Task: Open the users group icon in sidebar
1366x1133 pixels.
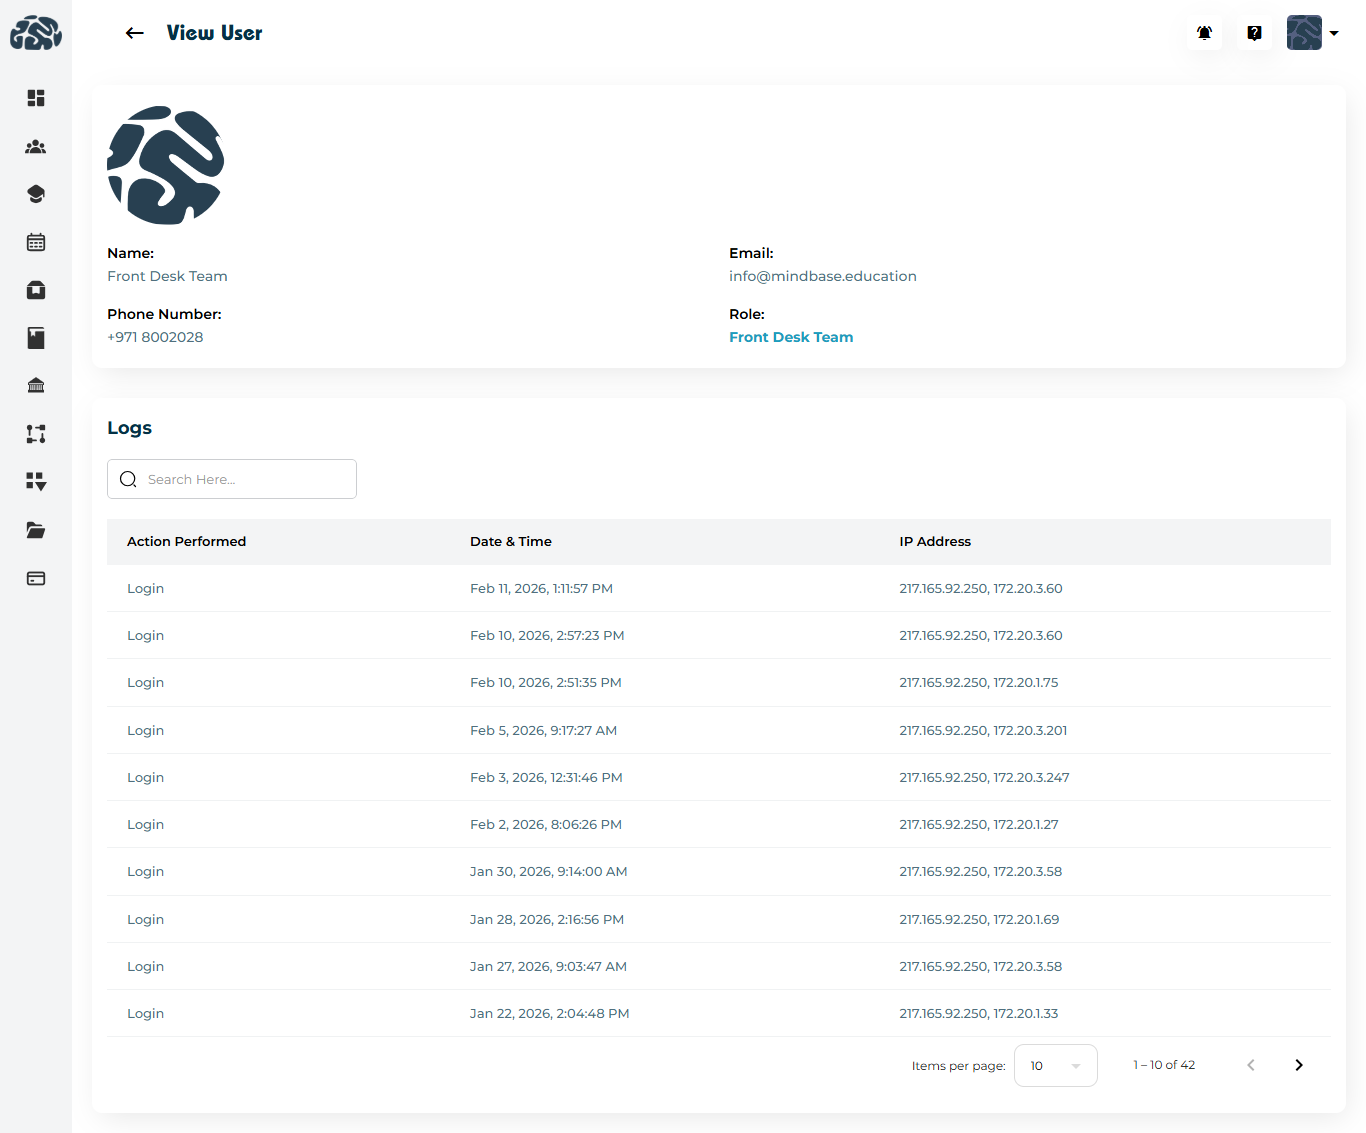Action: point(36,147)
